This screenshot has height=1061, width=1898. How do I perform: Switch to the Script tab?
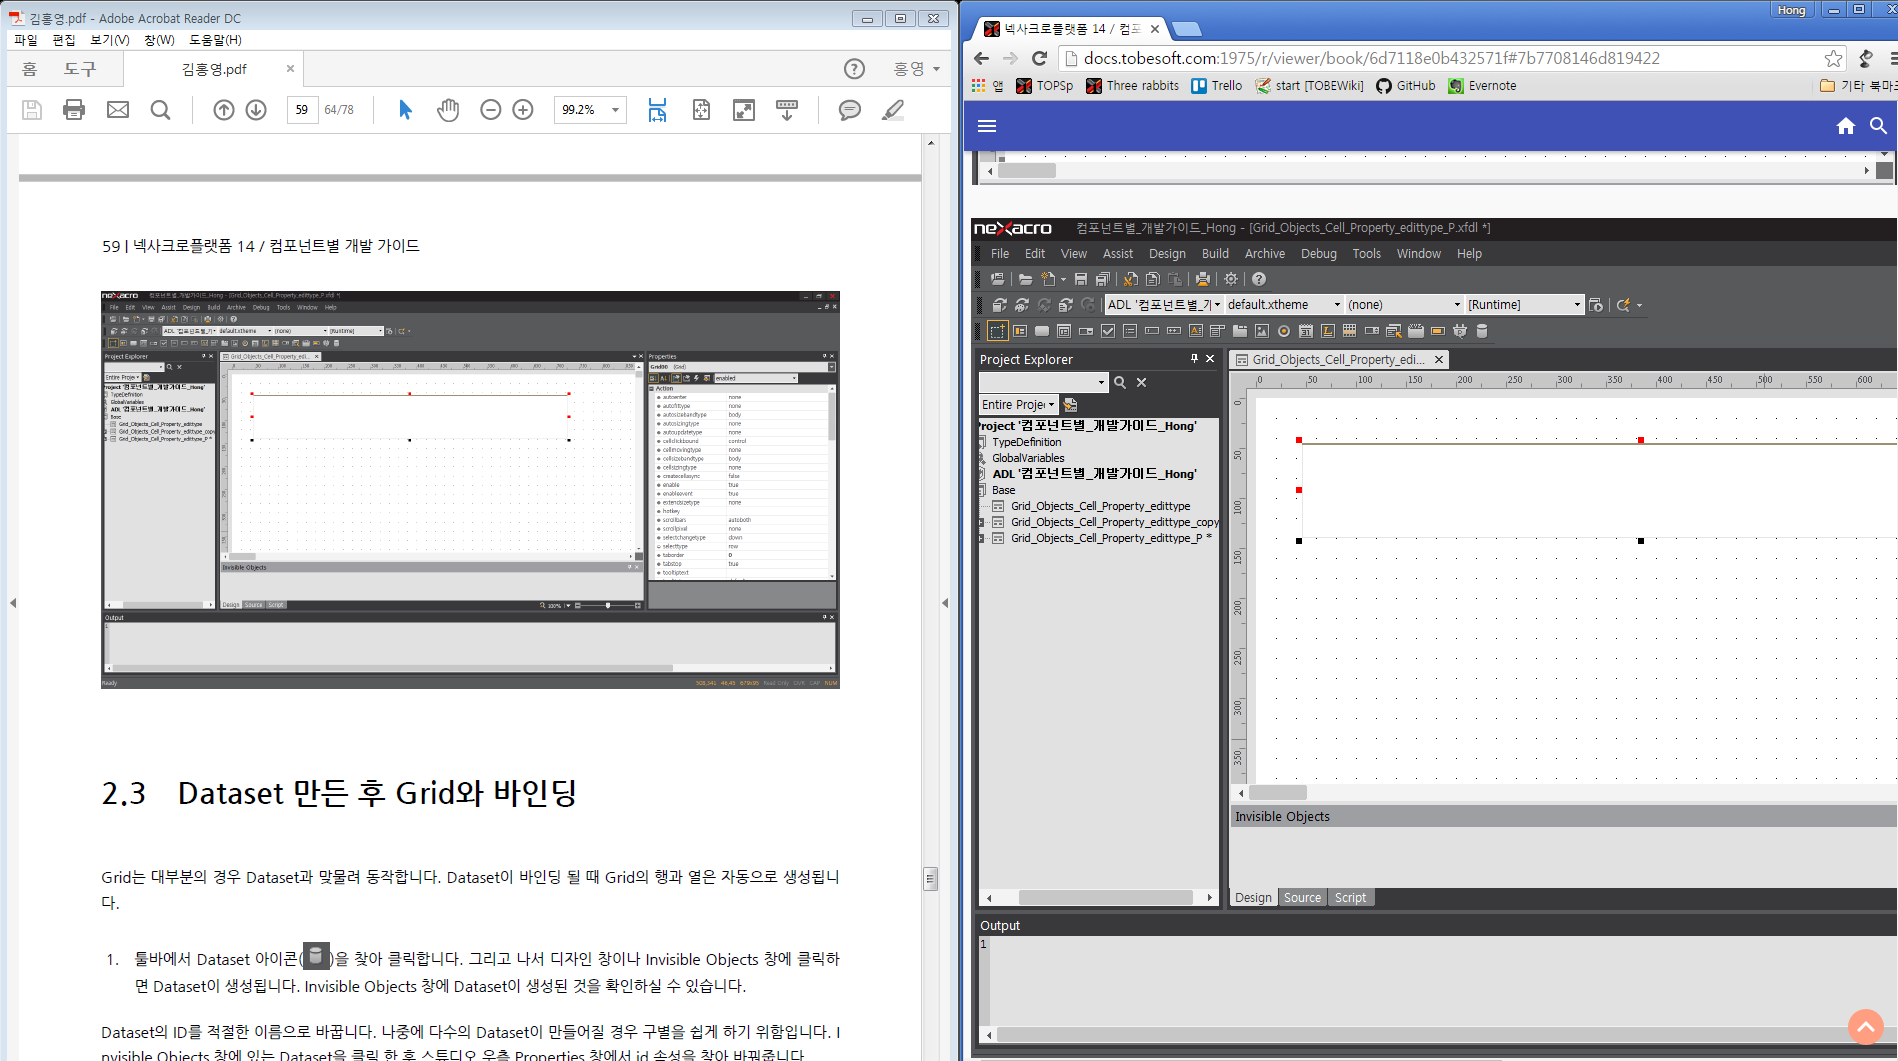(1350, 898)
